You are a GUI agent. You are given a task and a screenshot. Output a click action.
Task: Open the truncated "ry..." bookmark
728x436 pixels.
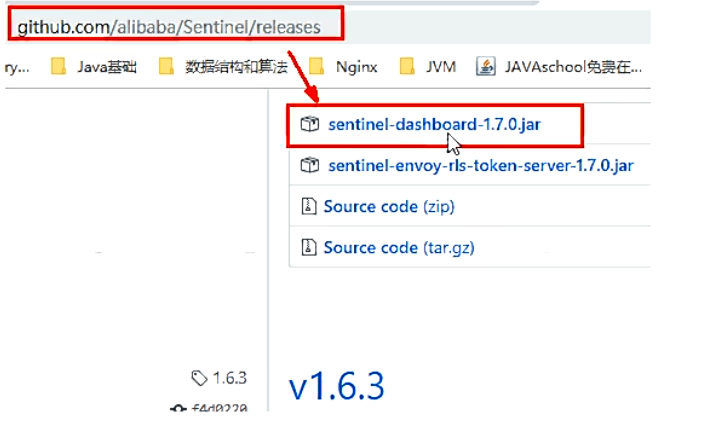click(17, 67)
